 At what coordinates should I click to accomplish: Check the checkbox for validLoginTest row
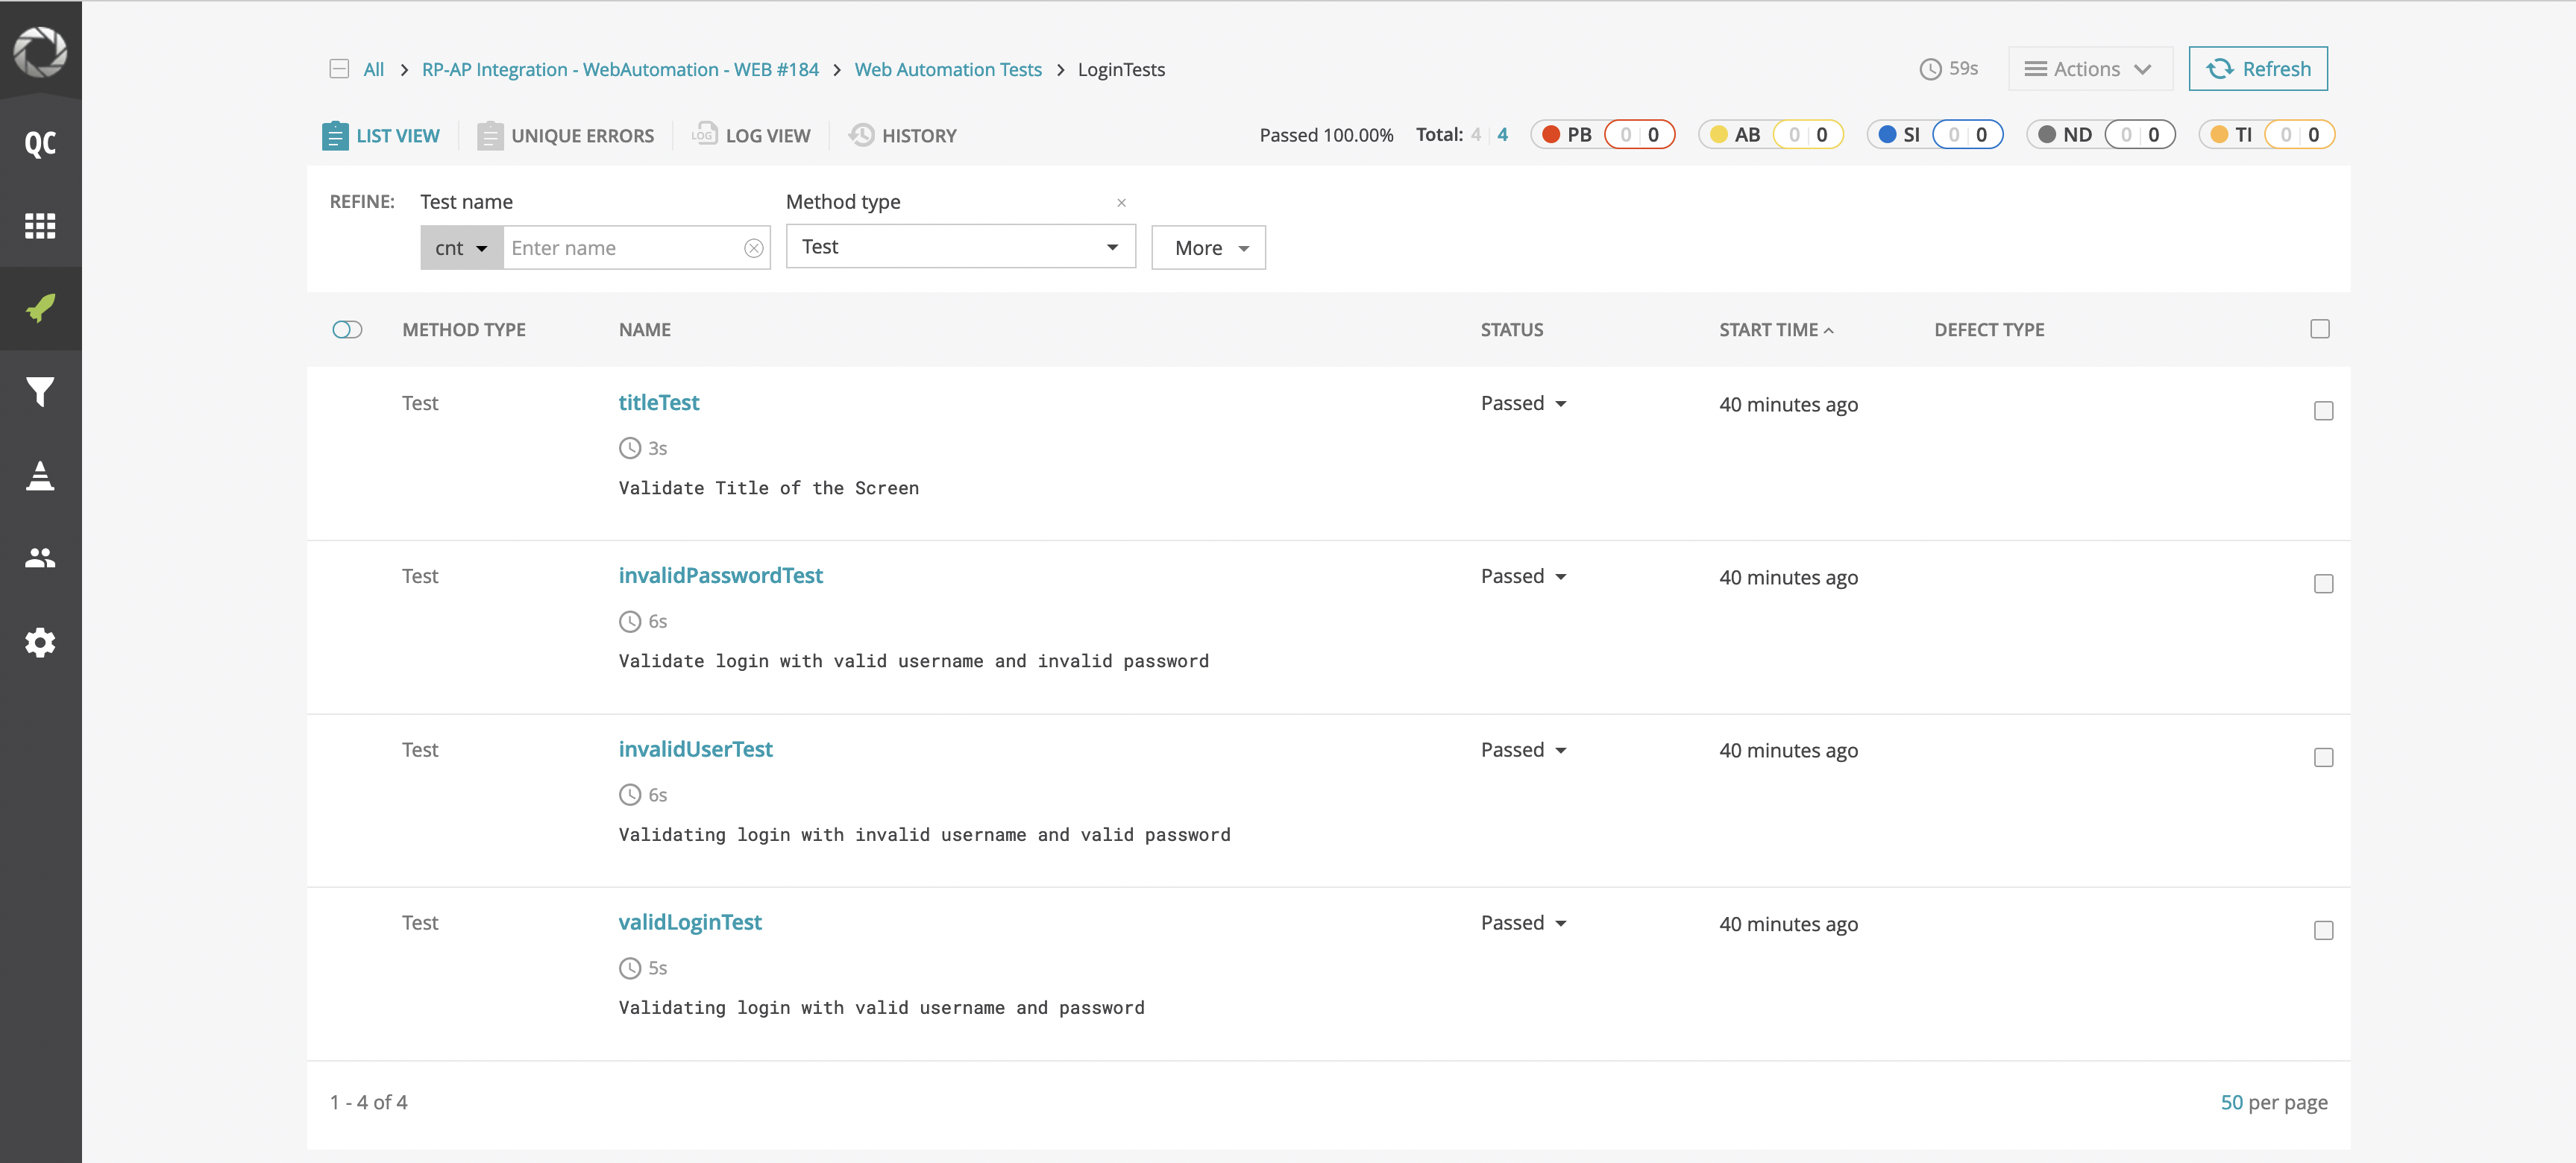pyautogui.click(x=2324, y=930)
